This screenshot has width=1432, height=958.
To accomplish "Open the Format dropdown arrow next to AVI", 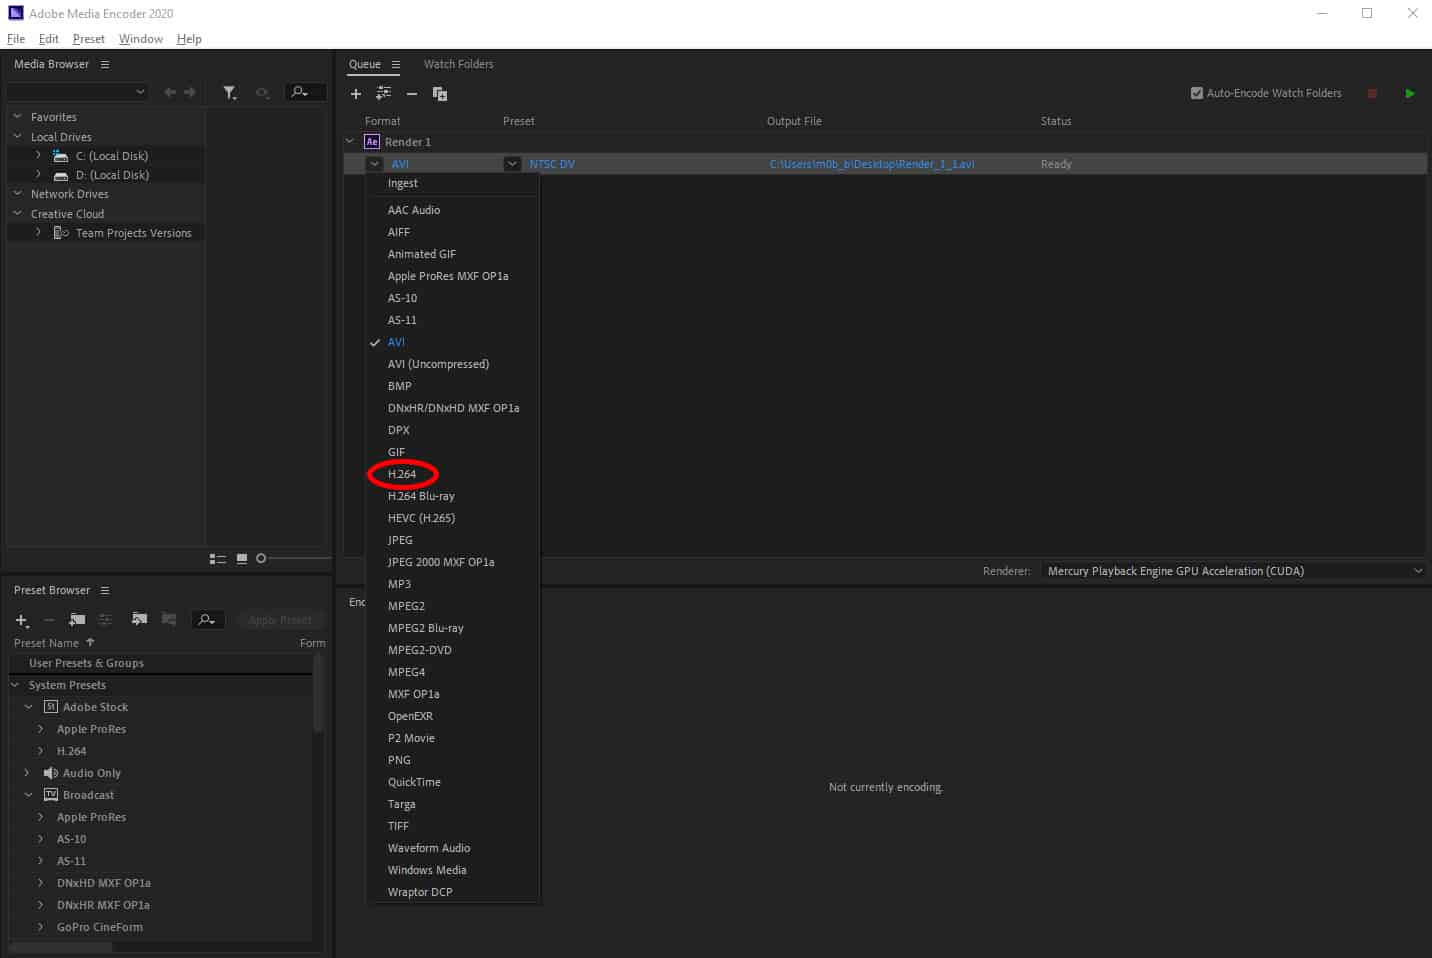I will click(374, 164).
